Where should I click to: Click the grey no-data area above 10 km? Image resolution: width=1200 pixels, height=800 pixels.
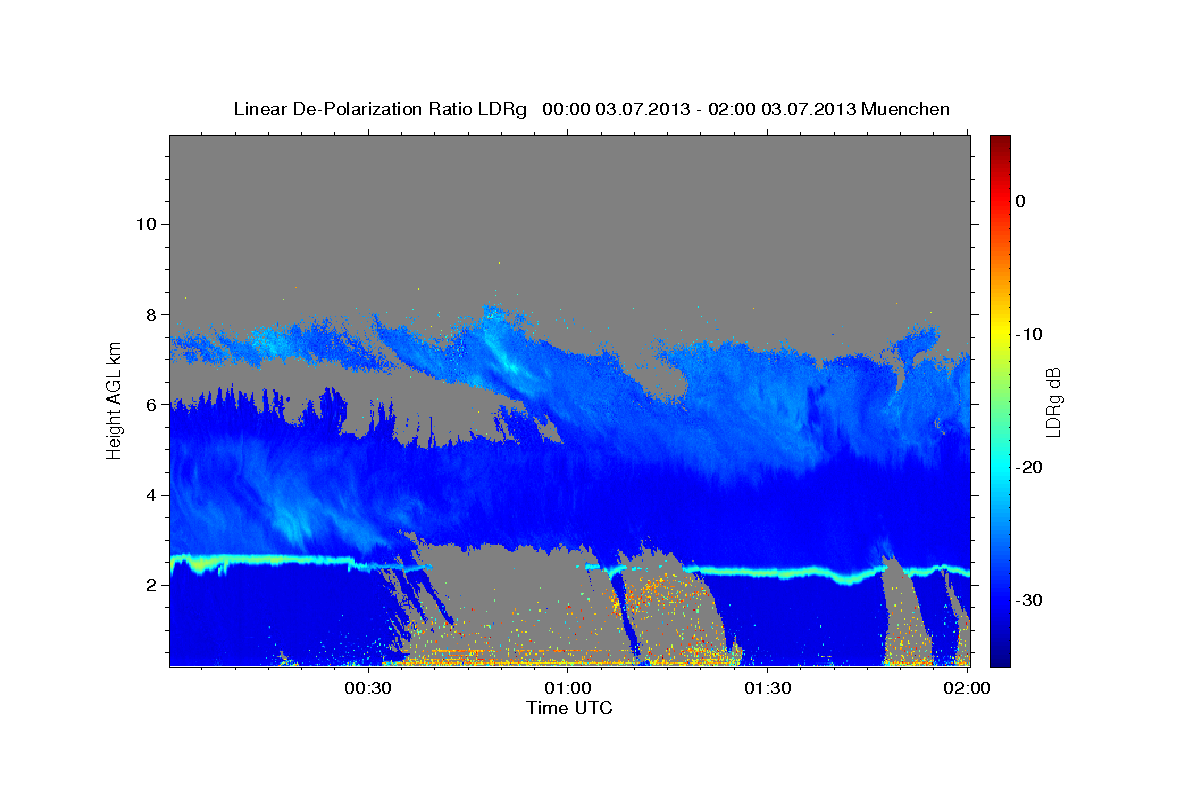(x=569, y=180)
